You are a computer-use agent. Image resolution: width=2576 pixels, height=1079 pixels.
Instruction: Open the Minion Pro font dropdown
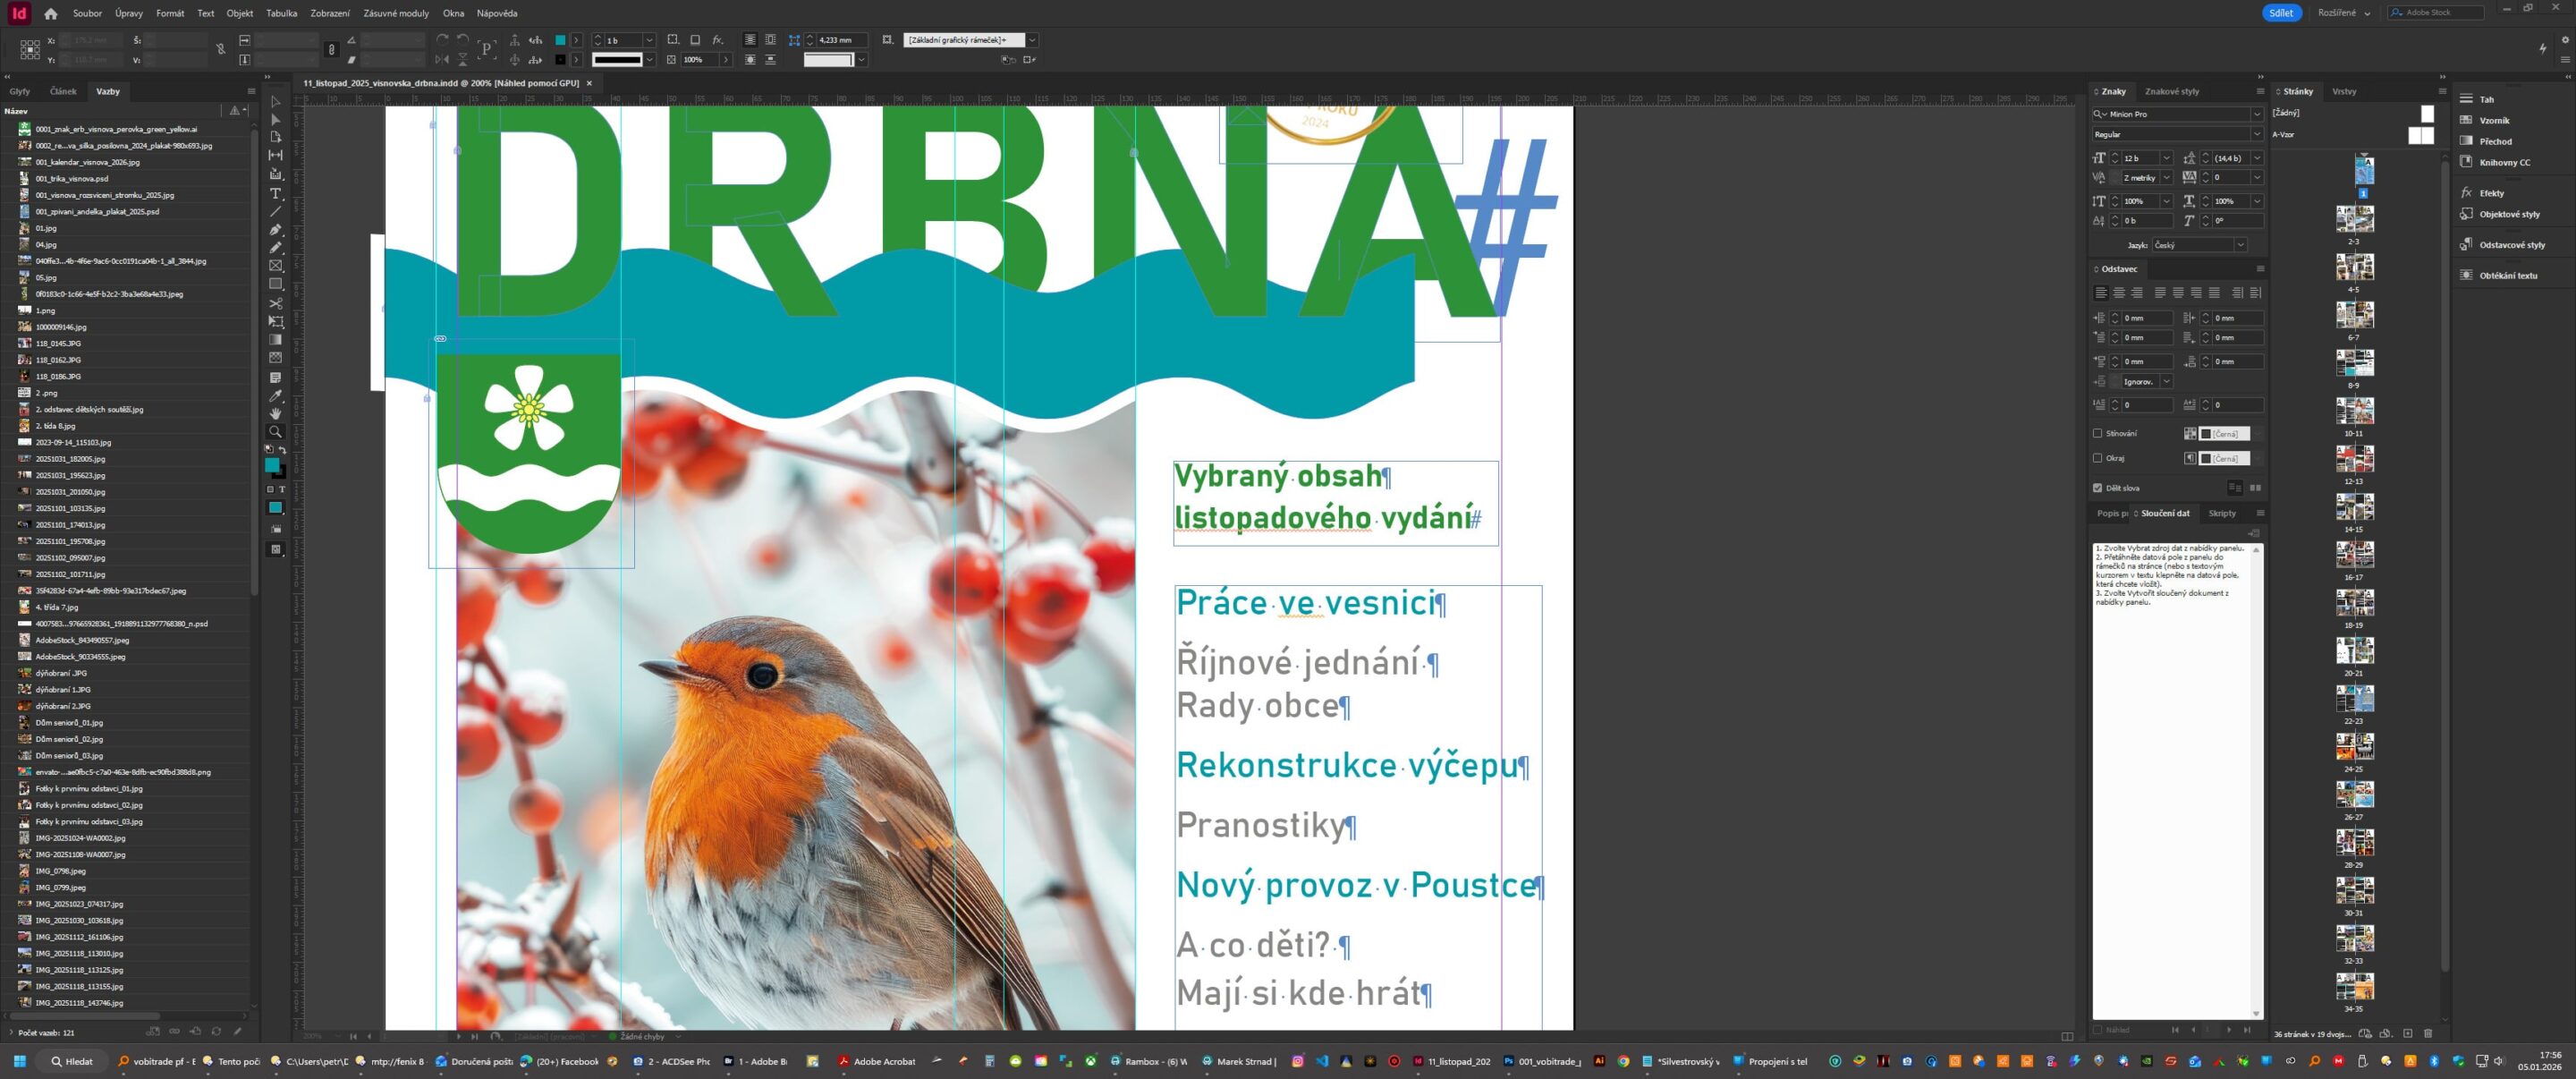coord(2256,114)
